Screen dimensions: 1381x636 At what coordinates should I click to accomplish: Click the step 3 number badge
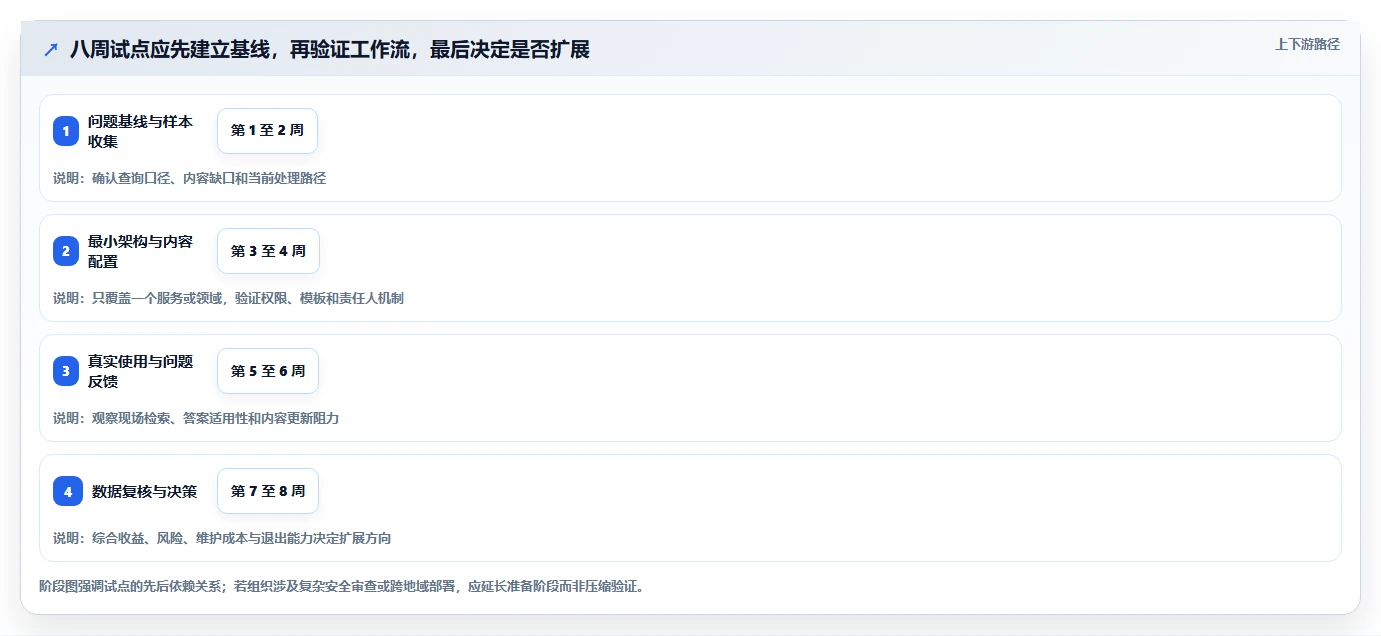[66, 371]
